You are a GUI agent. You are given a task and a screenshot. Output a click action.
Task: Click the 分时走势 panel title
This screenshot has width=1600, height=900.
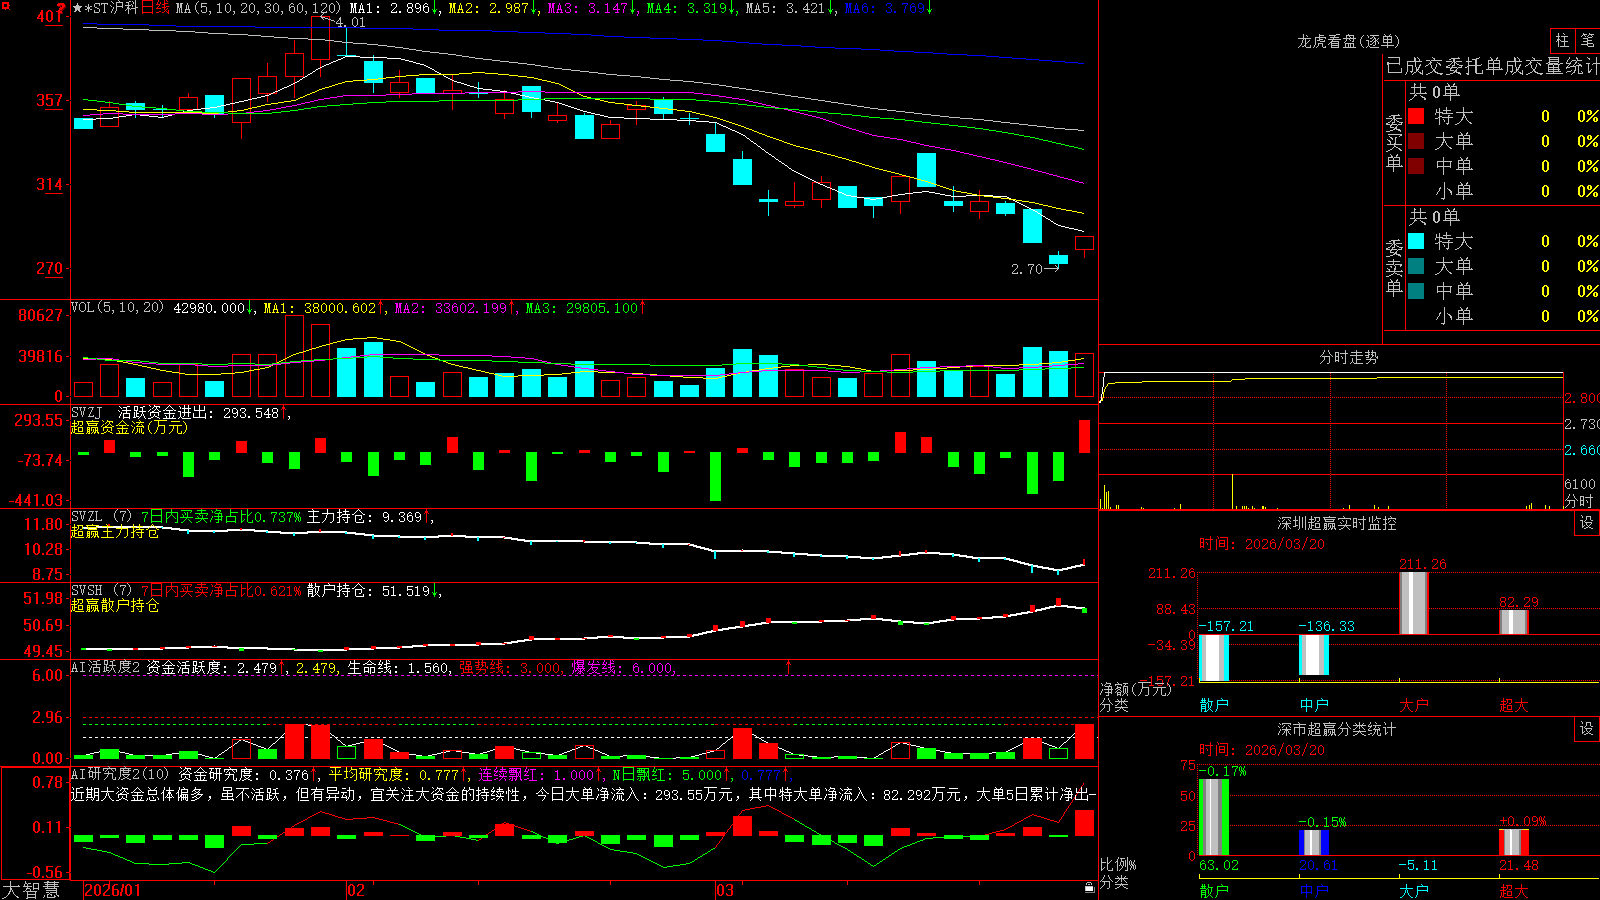(x=1348, y=357)
